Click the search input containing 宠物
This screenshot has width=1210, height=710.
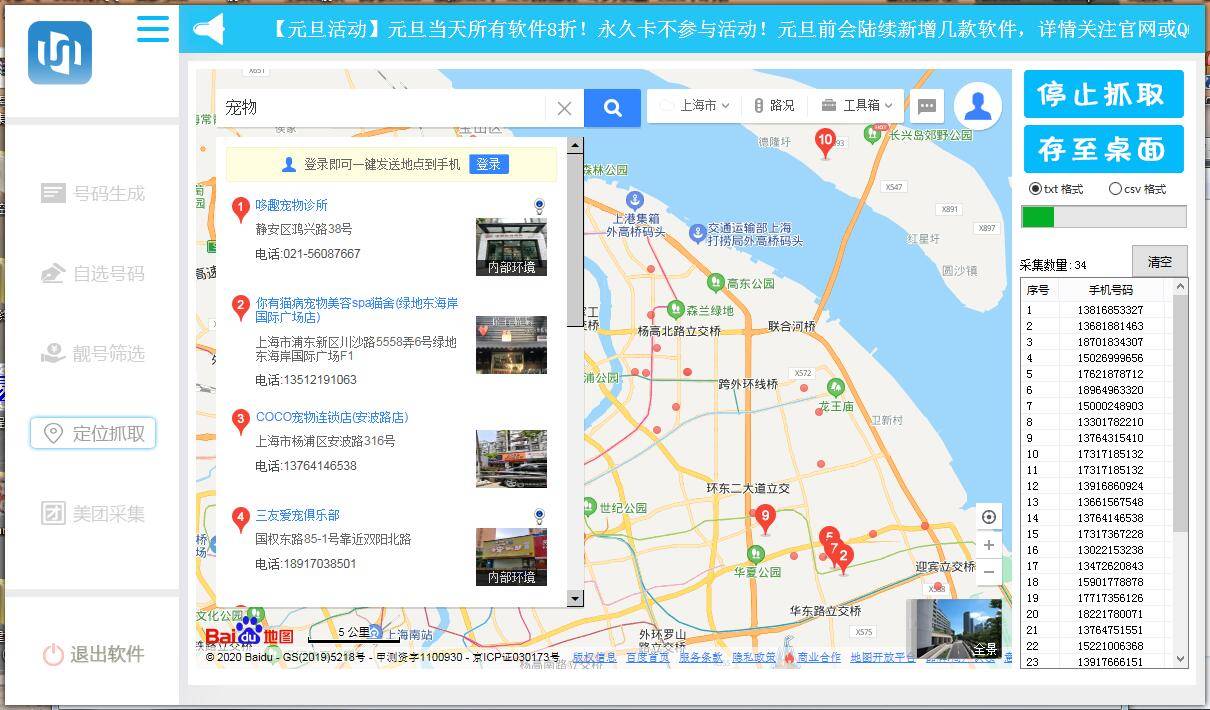click(x=381, y=108)
